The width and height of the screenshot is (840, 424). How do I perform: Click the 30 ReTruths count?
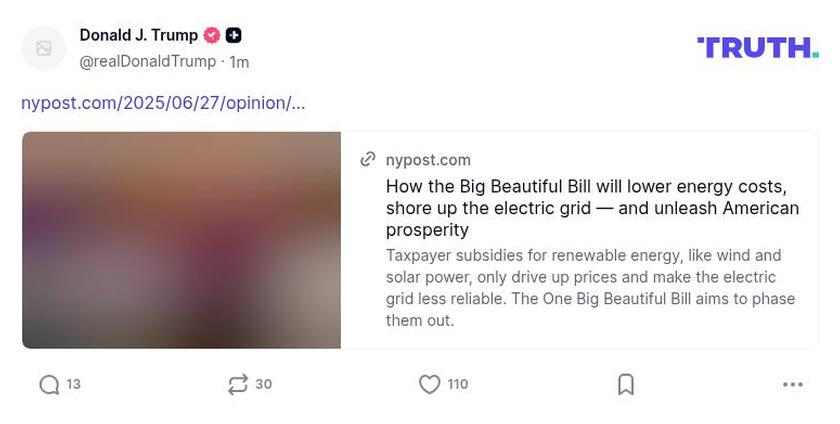(264, 385)
